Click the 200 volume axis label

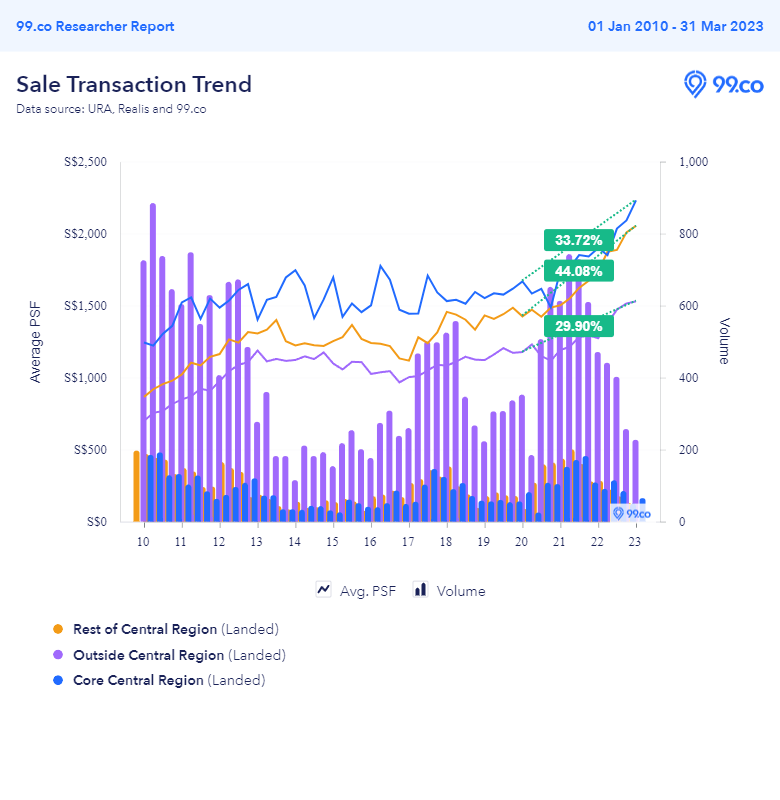[689, 449]
